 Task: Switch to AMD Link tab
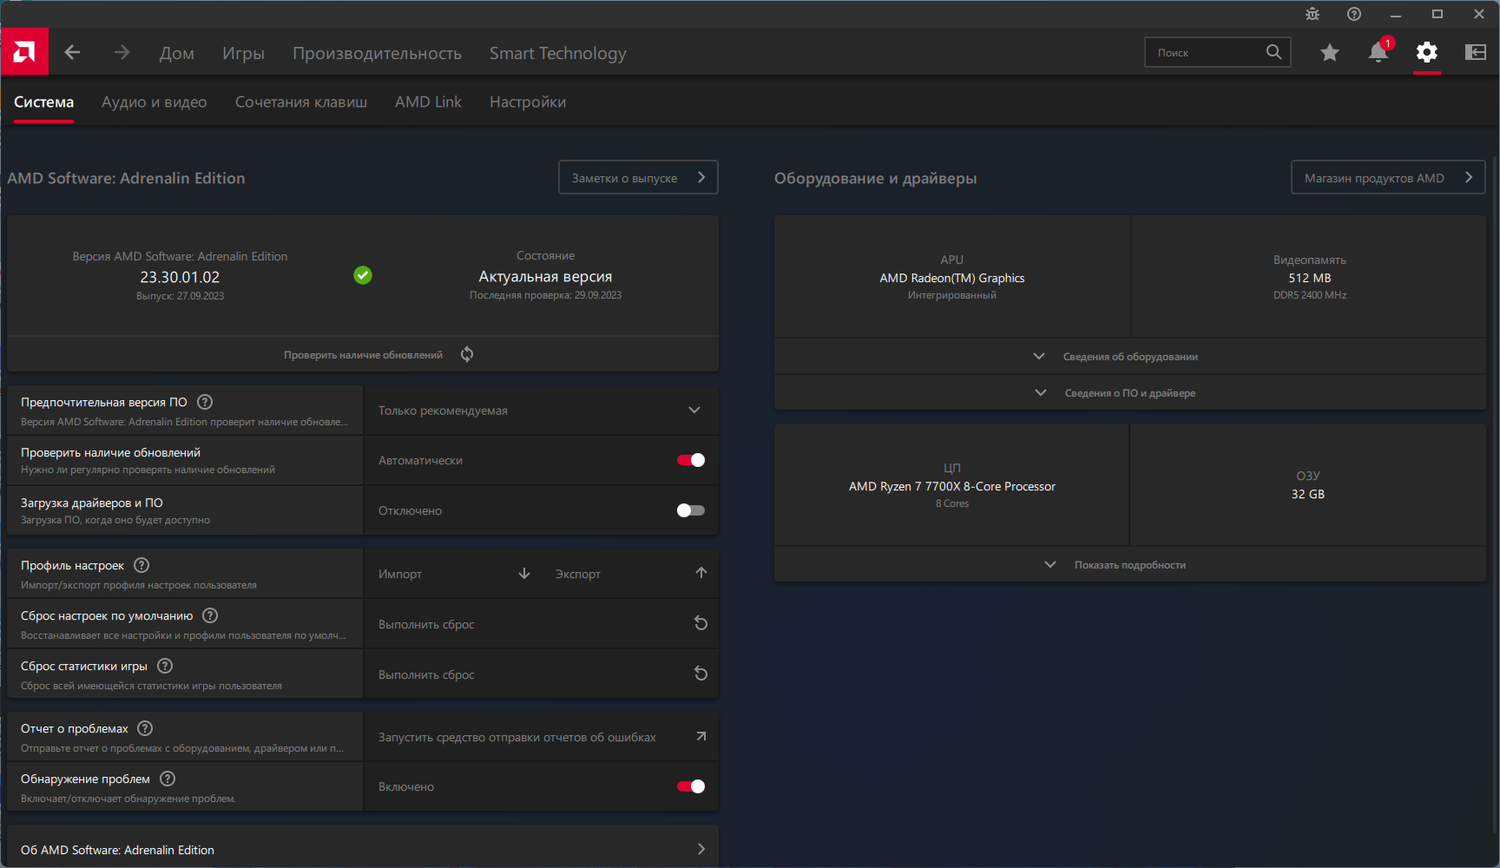coord(428,102)
